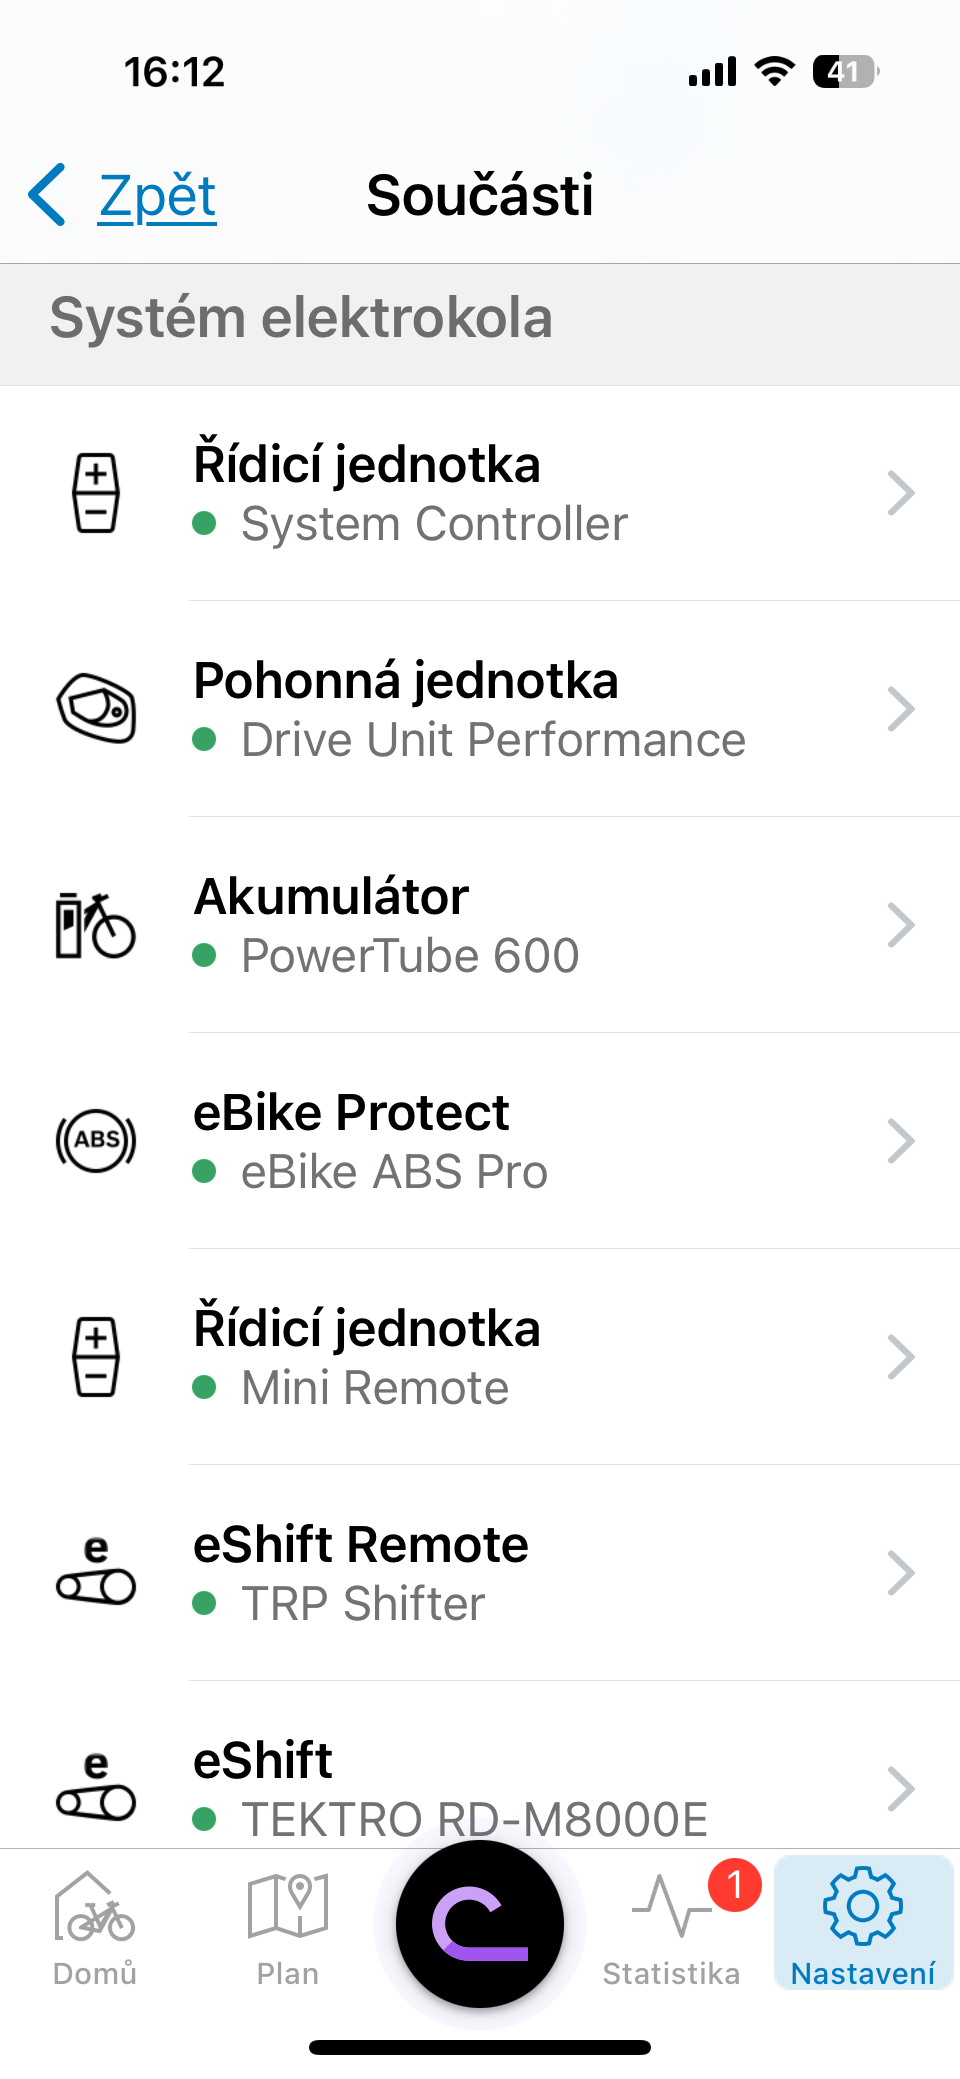Image resolution: width=960 pixels, height=2079 pixels.
Task: Tap the Drive Unit motor icon
Action: pyautogui.click(x=96, y=709)
